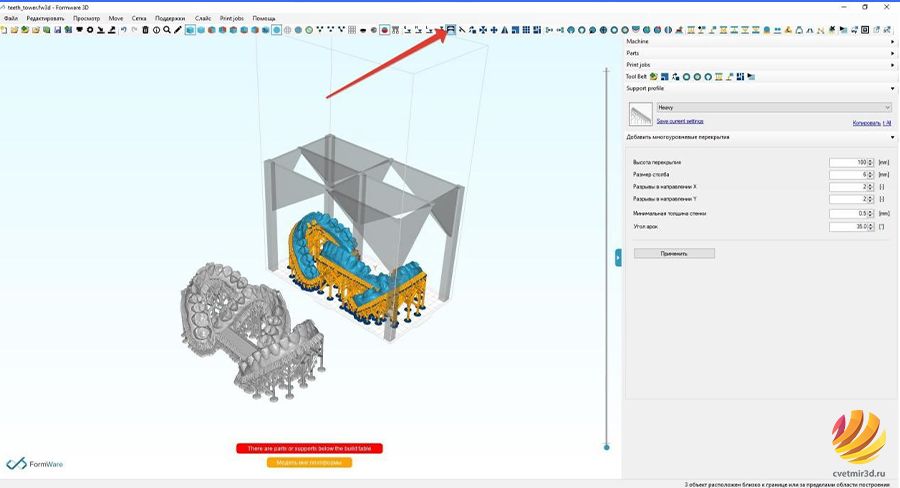Click the blue side panel collapse handle
Screen dimensions: 900x488
click(x=618, y=257)
